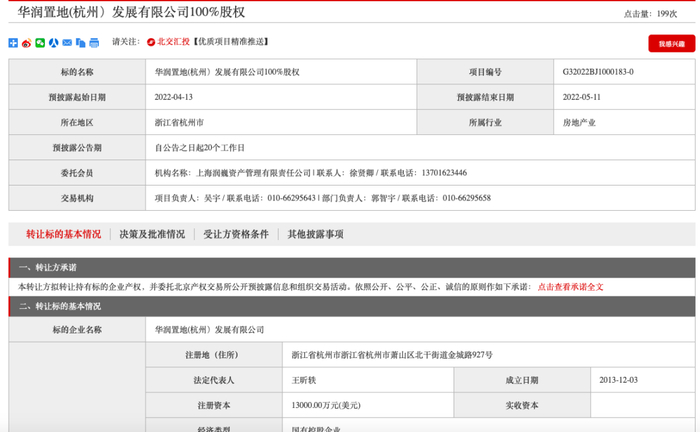Select the 预披露结束日期 label cell
The height and width of the screenshot is (432, 700).
[x=485, y=97]
